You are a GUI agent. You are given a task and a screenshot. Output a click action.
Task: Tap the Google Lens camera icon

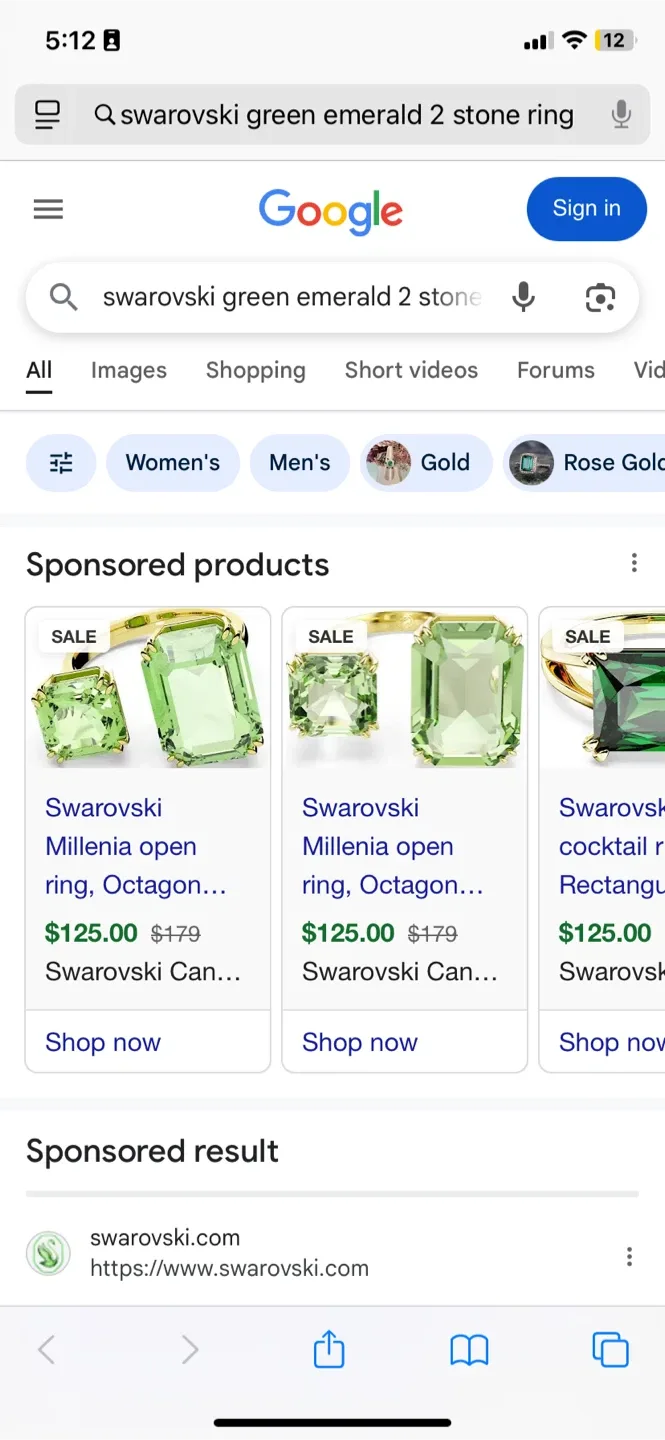(600, 297)
